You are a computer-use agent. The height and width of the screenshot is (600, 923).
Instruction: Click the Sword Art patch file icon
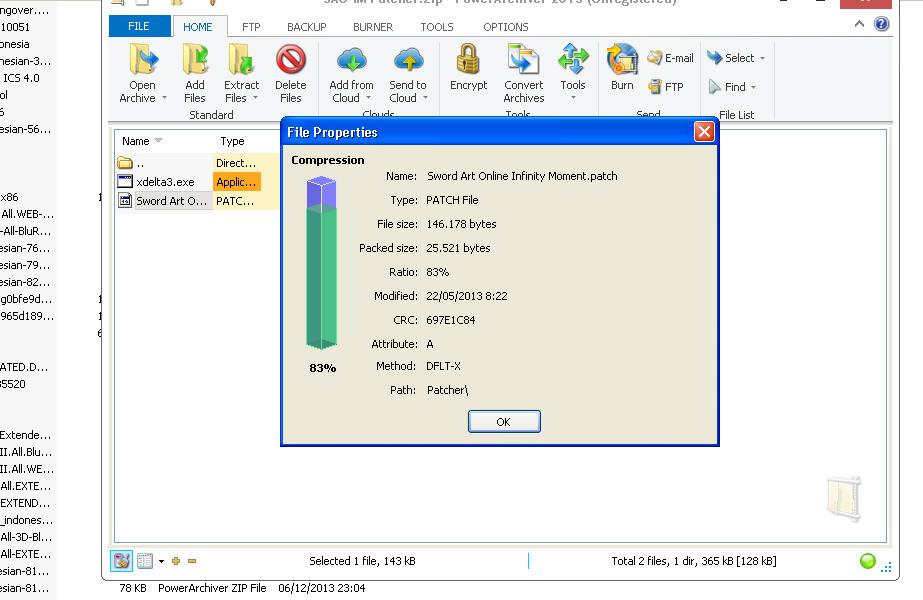click(125, 201)
